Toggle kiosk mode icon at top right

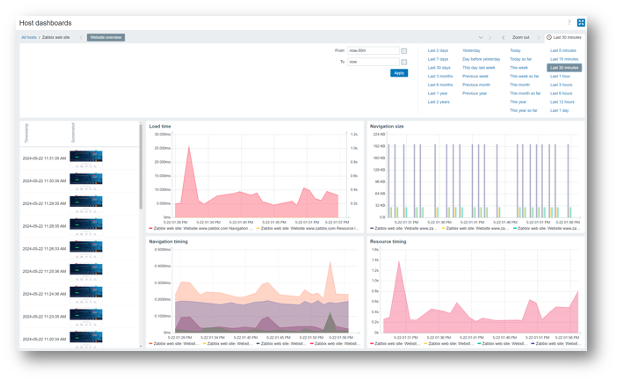coord(581,22)
